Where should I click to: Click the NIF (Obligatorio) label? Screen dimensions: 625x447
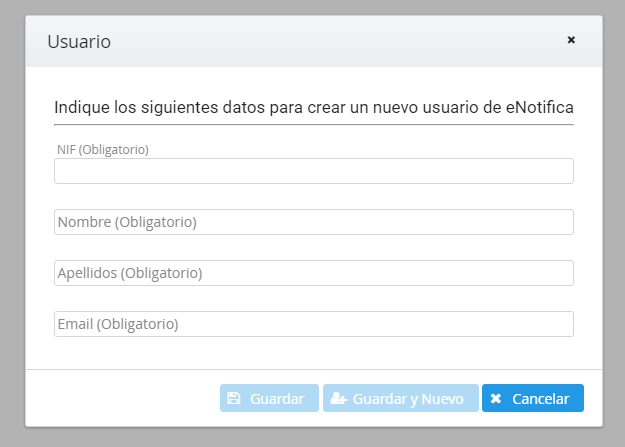[x=103, y=149]
